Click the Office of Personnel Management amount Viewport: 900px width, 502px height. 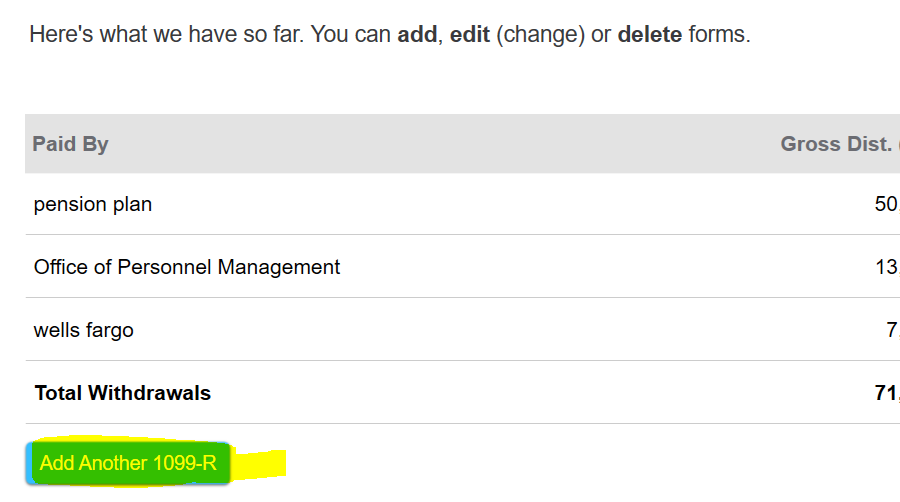click(887, 267)
